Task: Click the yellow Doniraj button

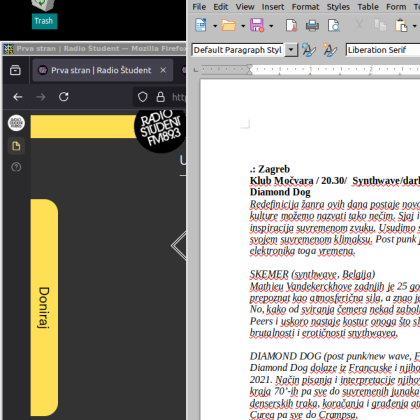Action: pos(44,307)
